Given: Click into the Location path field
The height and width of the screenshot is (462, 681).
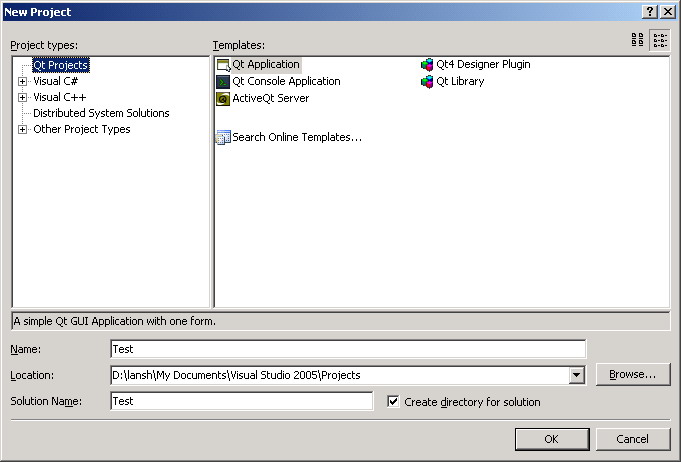Looking at the screenshot, I should coord(340,375).
